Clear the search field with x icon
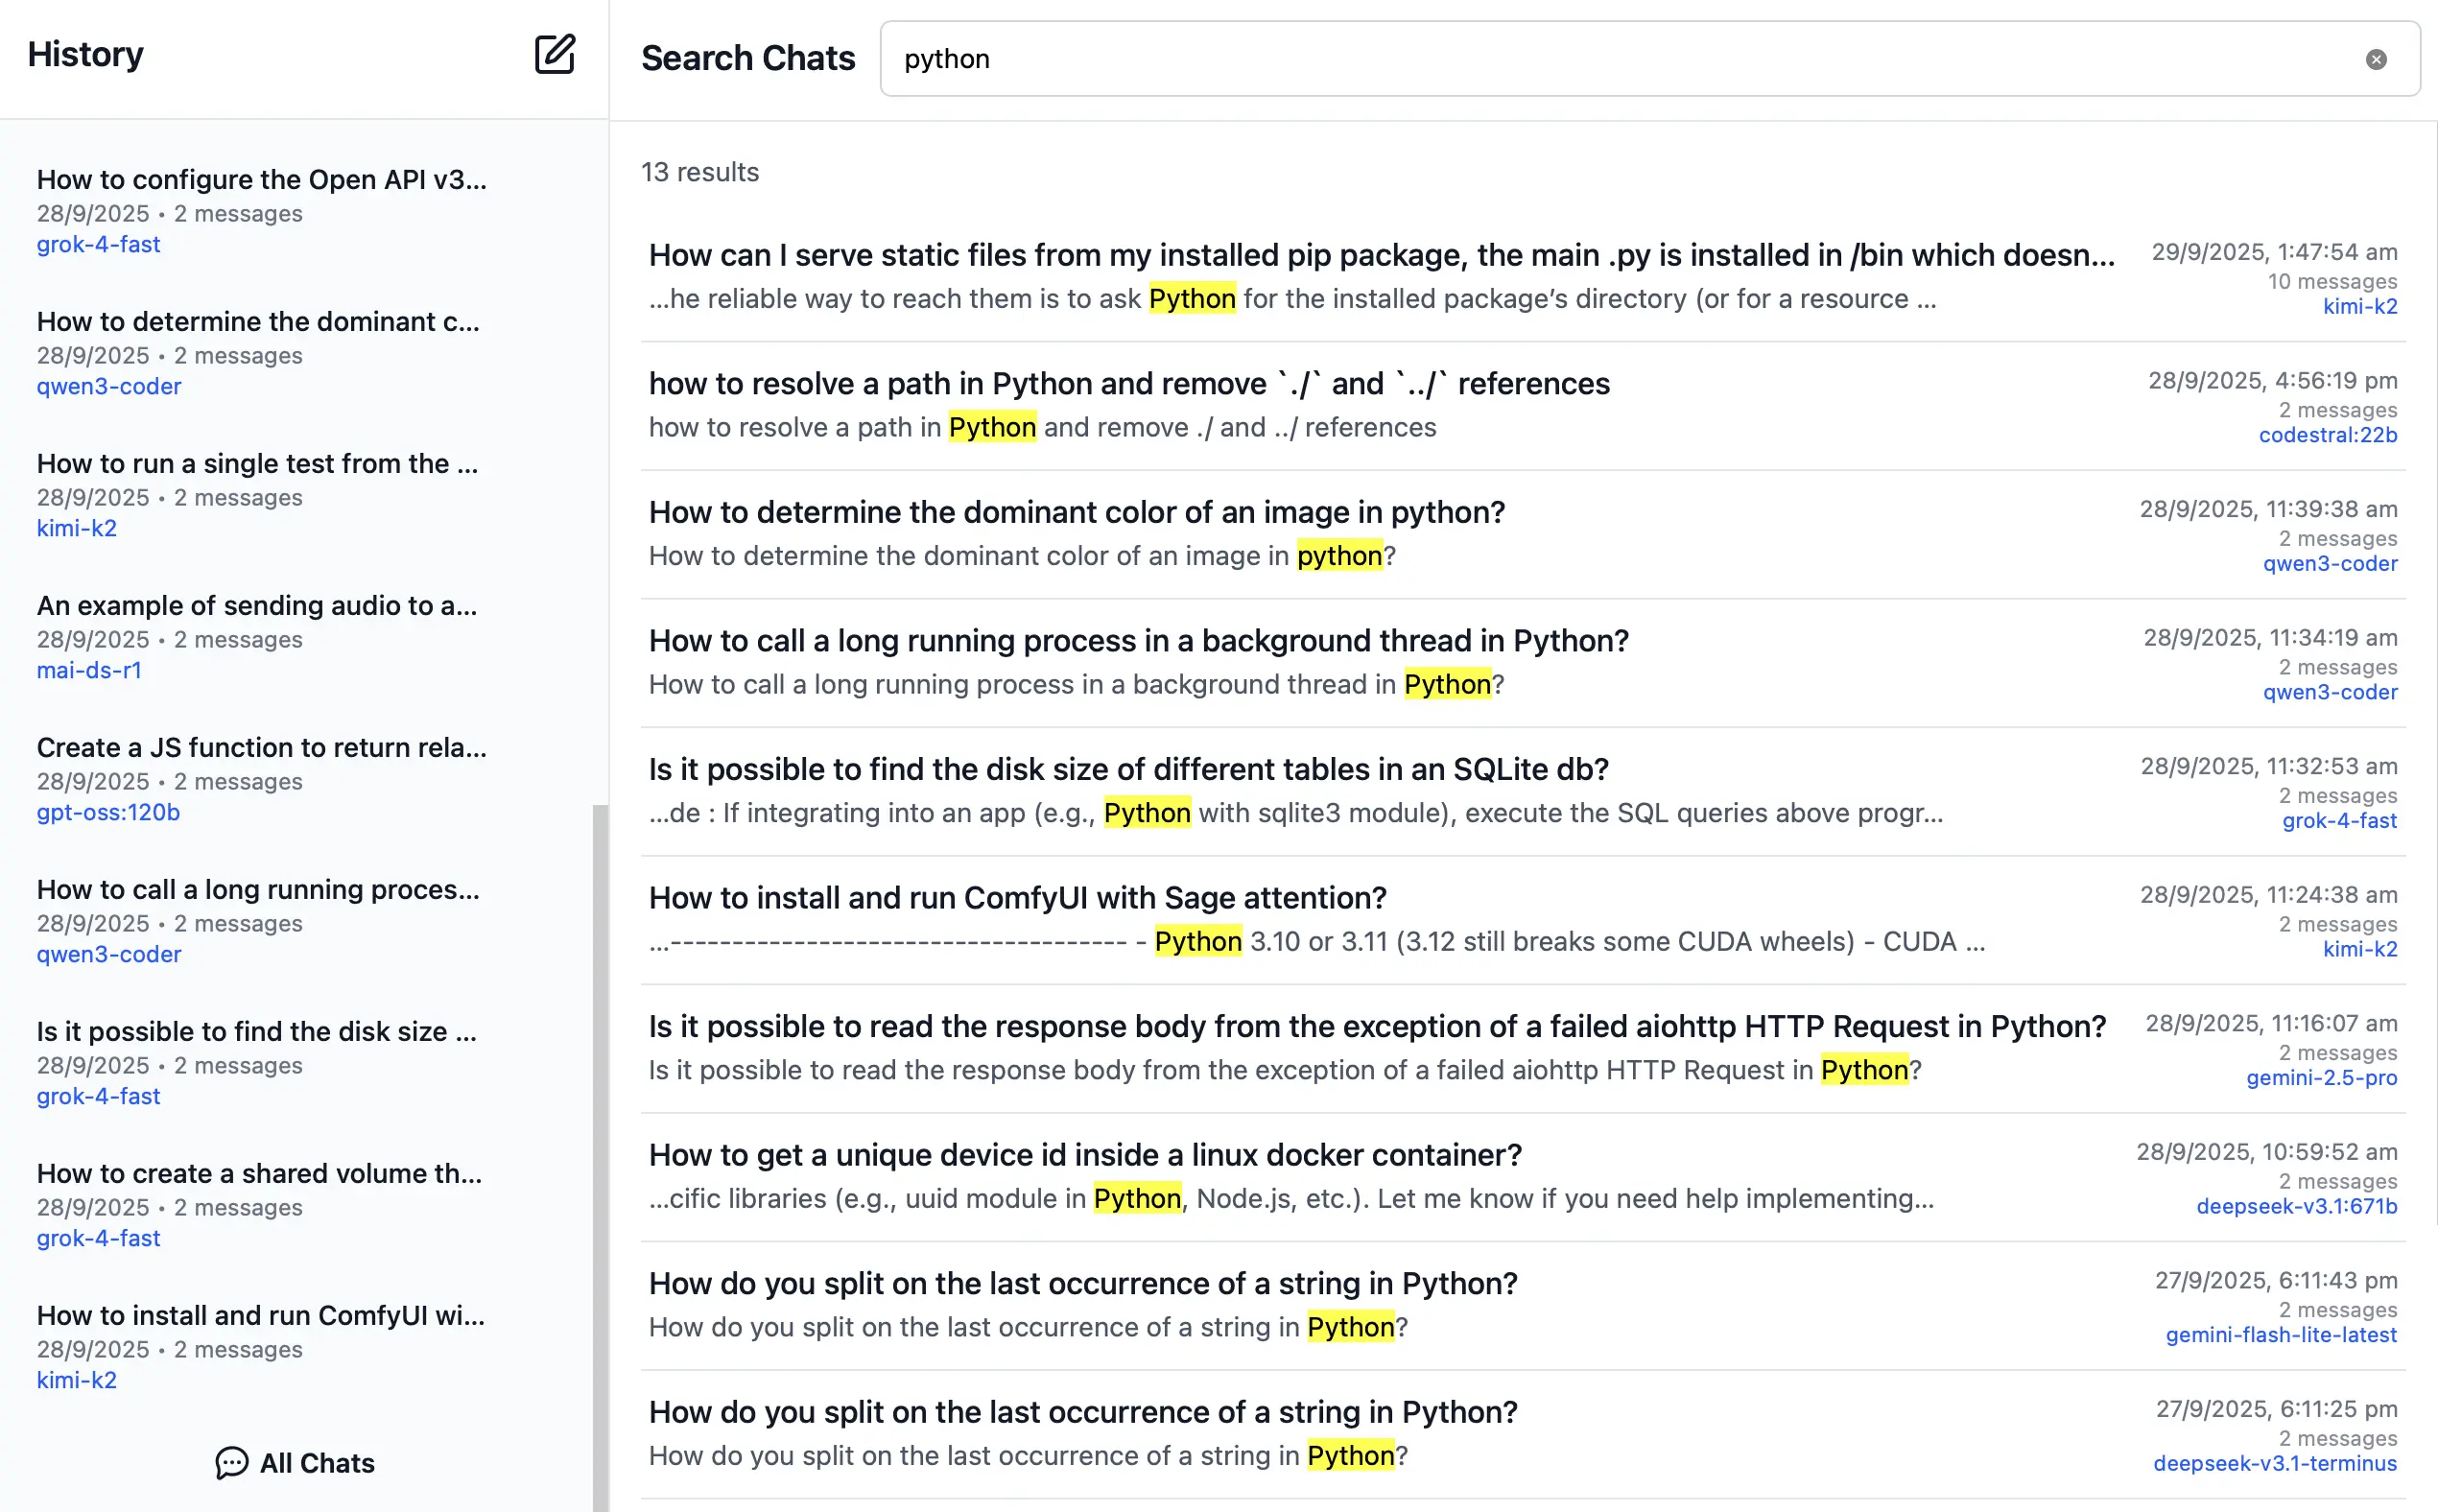 (x=2376, y=60)
